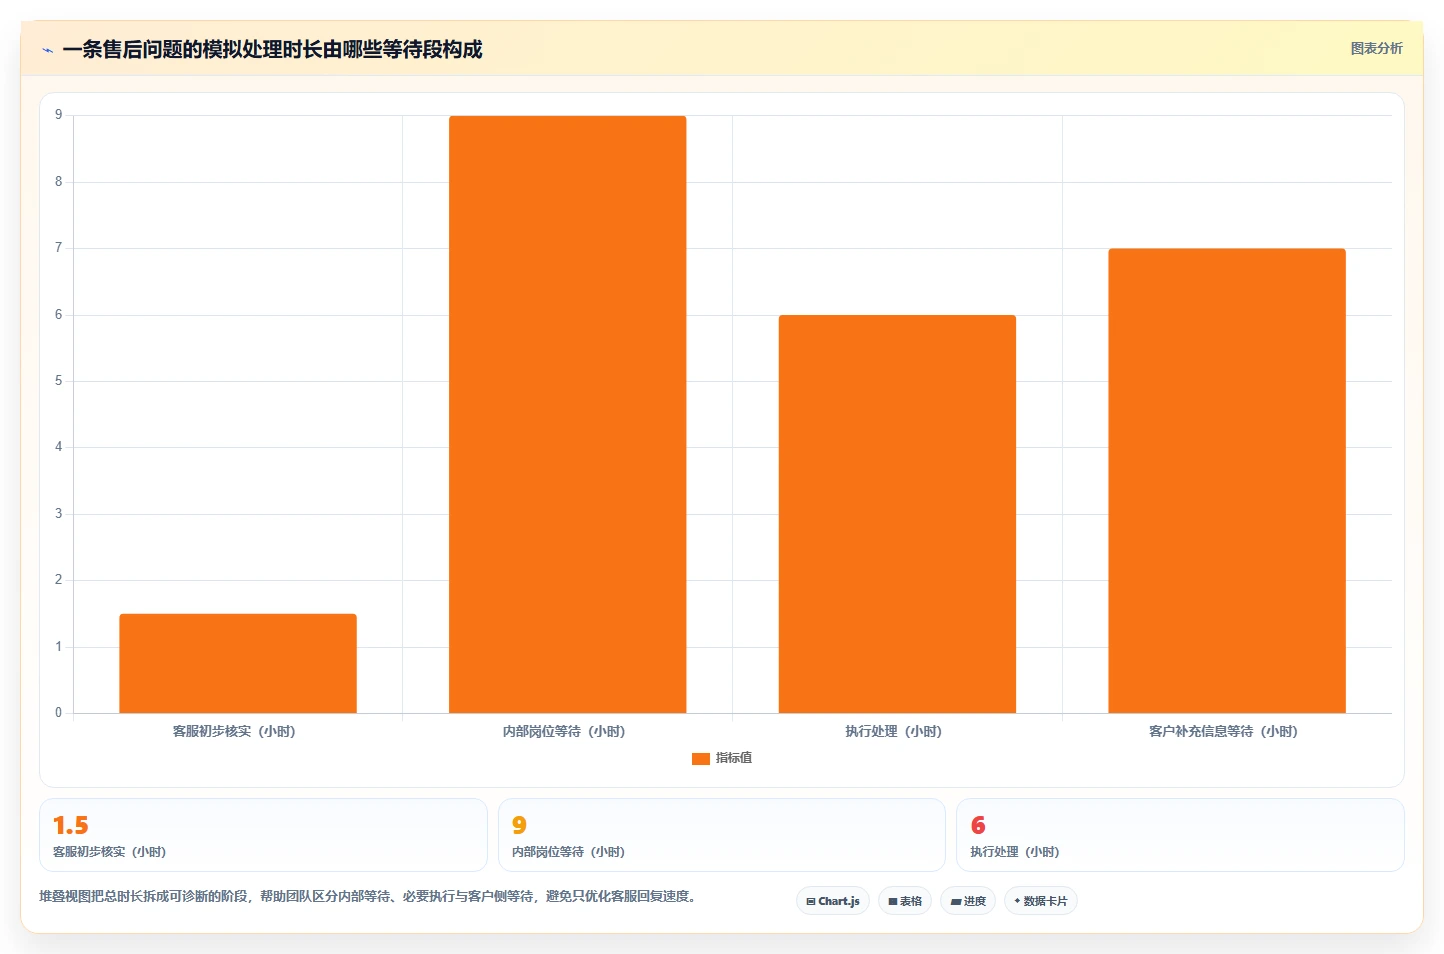Click the lightning icon beside the title
This screenshot has width=1444, height=954.
pos(47,50)
